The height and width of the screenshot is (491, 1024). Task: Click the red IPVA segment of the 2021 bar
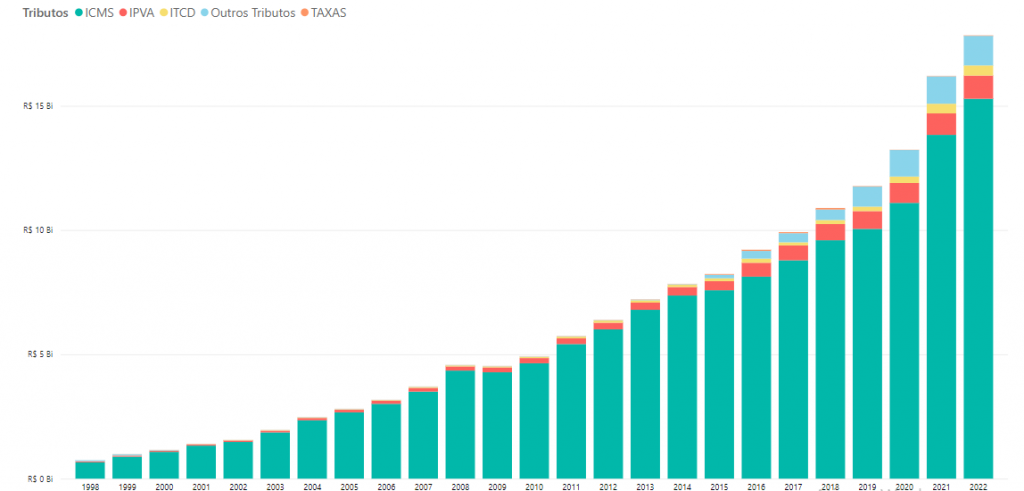tap(940, 124)
